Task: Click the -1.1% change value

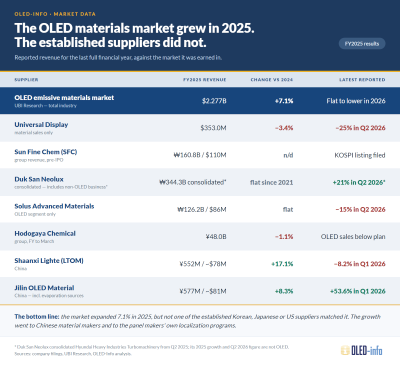Action: click(x=284, y=237)
